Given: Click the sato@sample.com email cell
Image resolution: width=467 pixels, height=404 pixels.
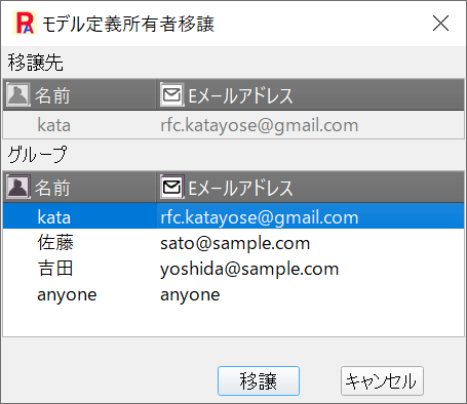Looking at the screenshot, I should pyautogui.click(x=235, y=243).
